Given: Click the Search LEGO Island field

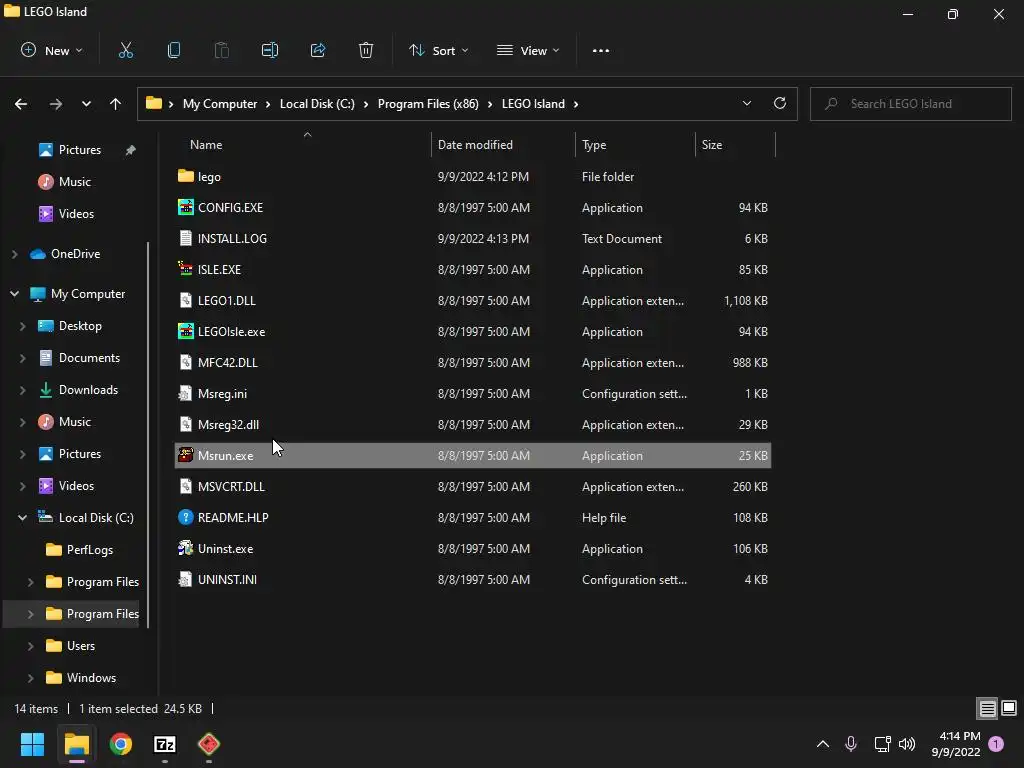Looking at the screenshot, I should pos(910,104).
